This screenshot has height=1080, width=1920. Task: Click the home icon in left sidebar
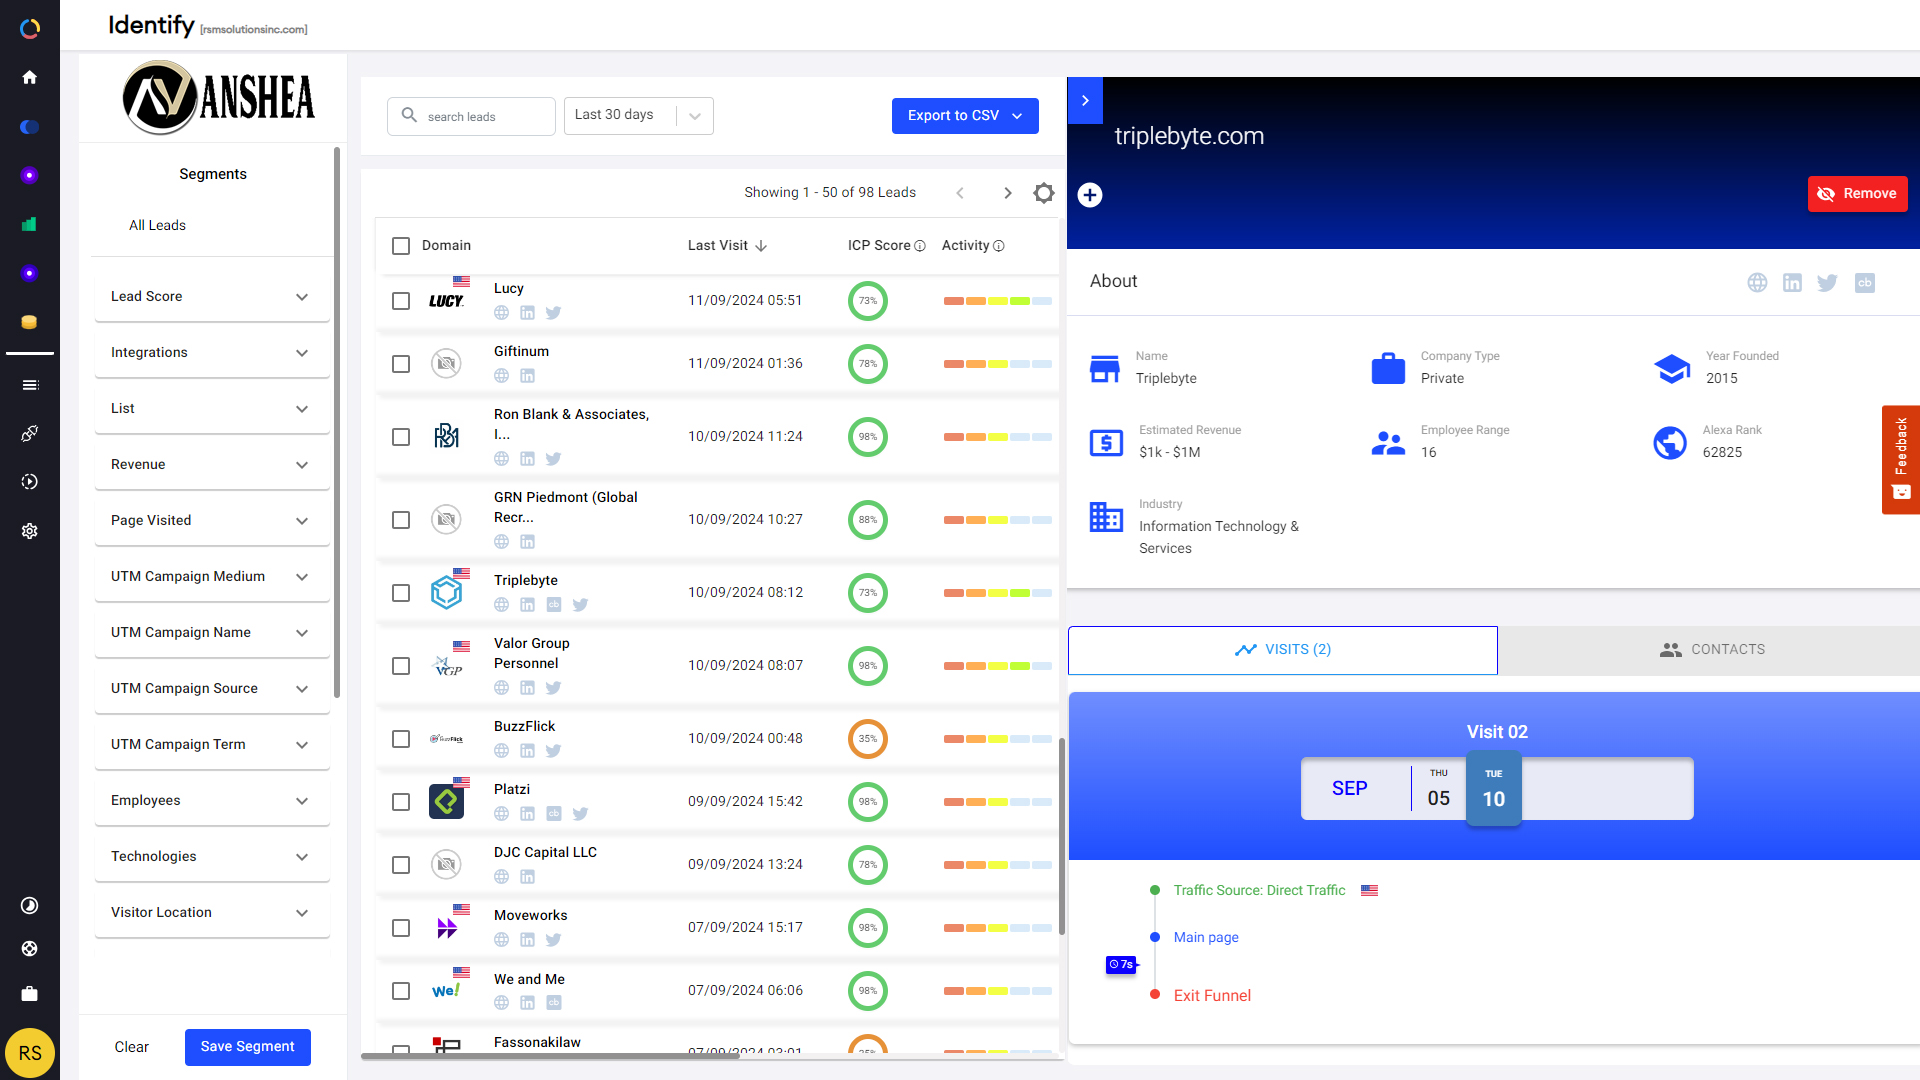29,77
